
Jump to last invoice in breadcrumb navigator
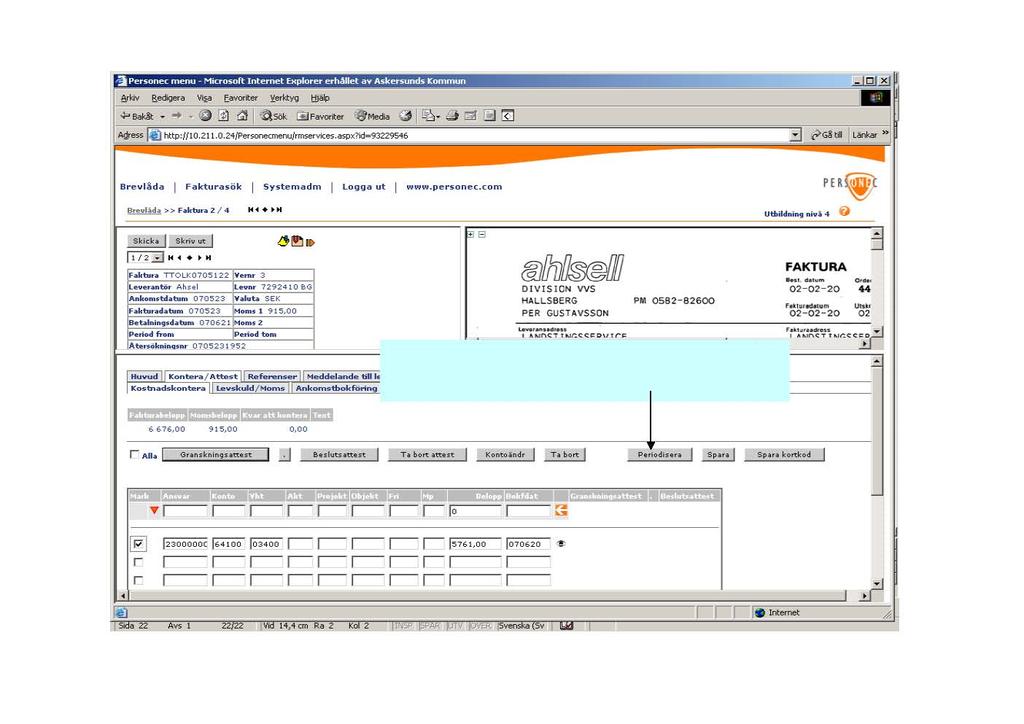pyautogui.click(x=280, y=210)
